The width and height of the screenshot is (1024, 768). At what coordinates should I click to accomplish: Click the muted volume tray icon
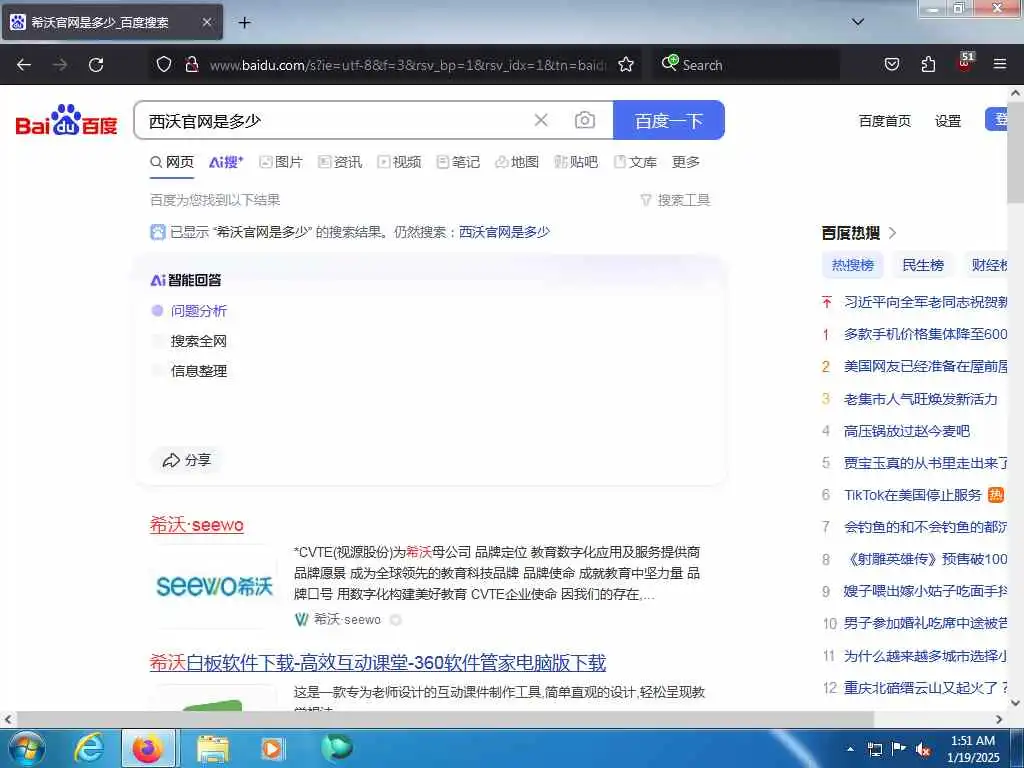923,750
